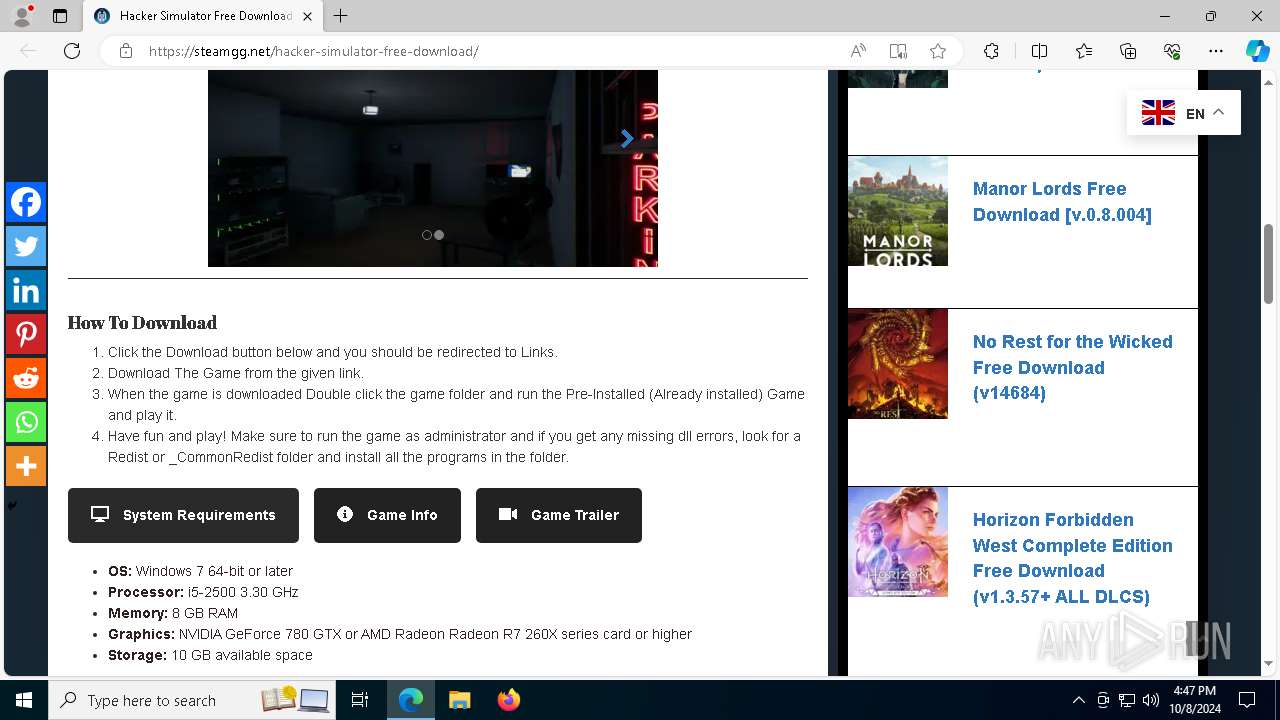1280x720 pixels.
Task: Go to next slideshow image
Action: [x=627, y=138]
